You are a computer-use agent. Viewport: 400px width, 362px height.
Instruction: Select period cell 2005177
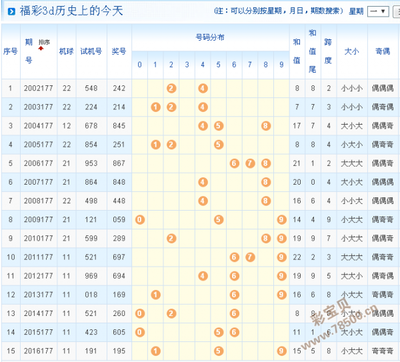pyautogui.click(x=38, y=145)
